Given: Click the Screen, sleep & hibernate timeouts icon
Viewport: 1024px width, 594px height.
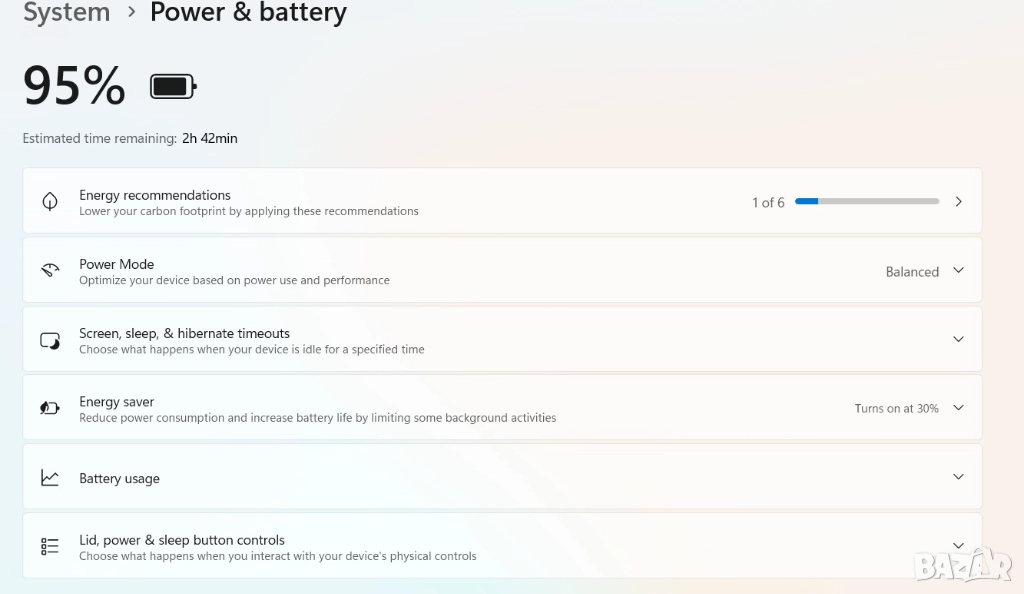Looking at the screenshot, I should (x=50, y=341).
